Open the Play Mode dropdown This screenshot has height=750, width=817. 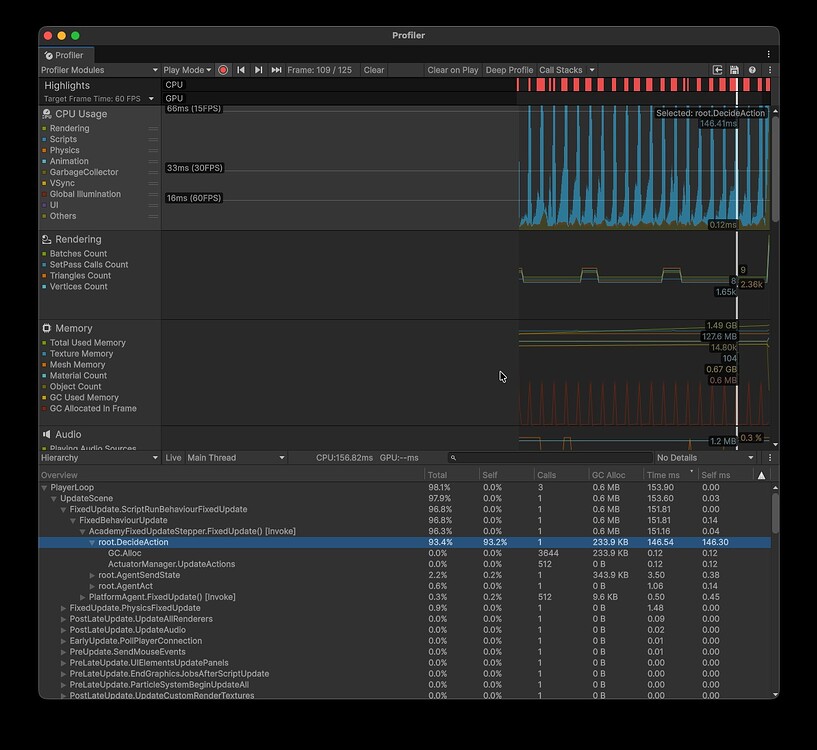[x=188, y=70]
